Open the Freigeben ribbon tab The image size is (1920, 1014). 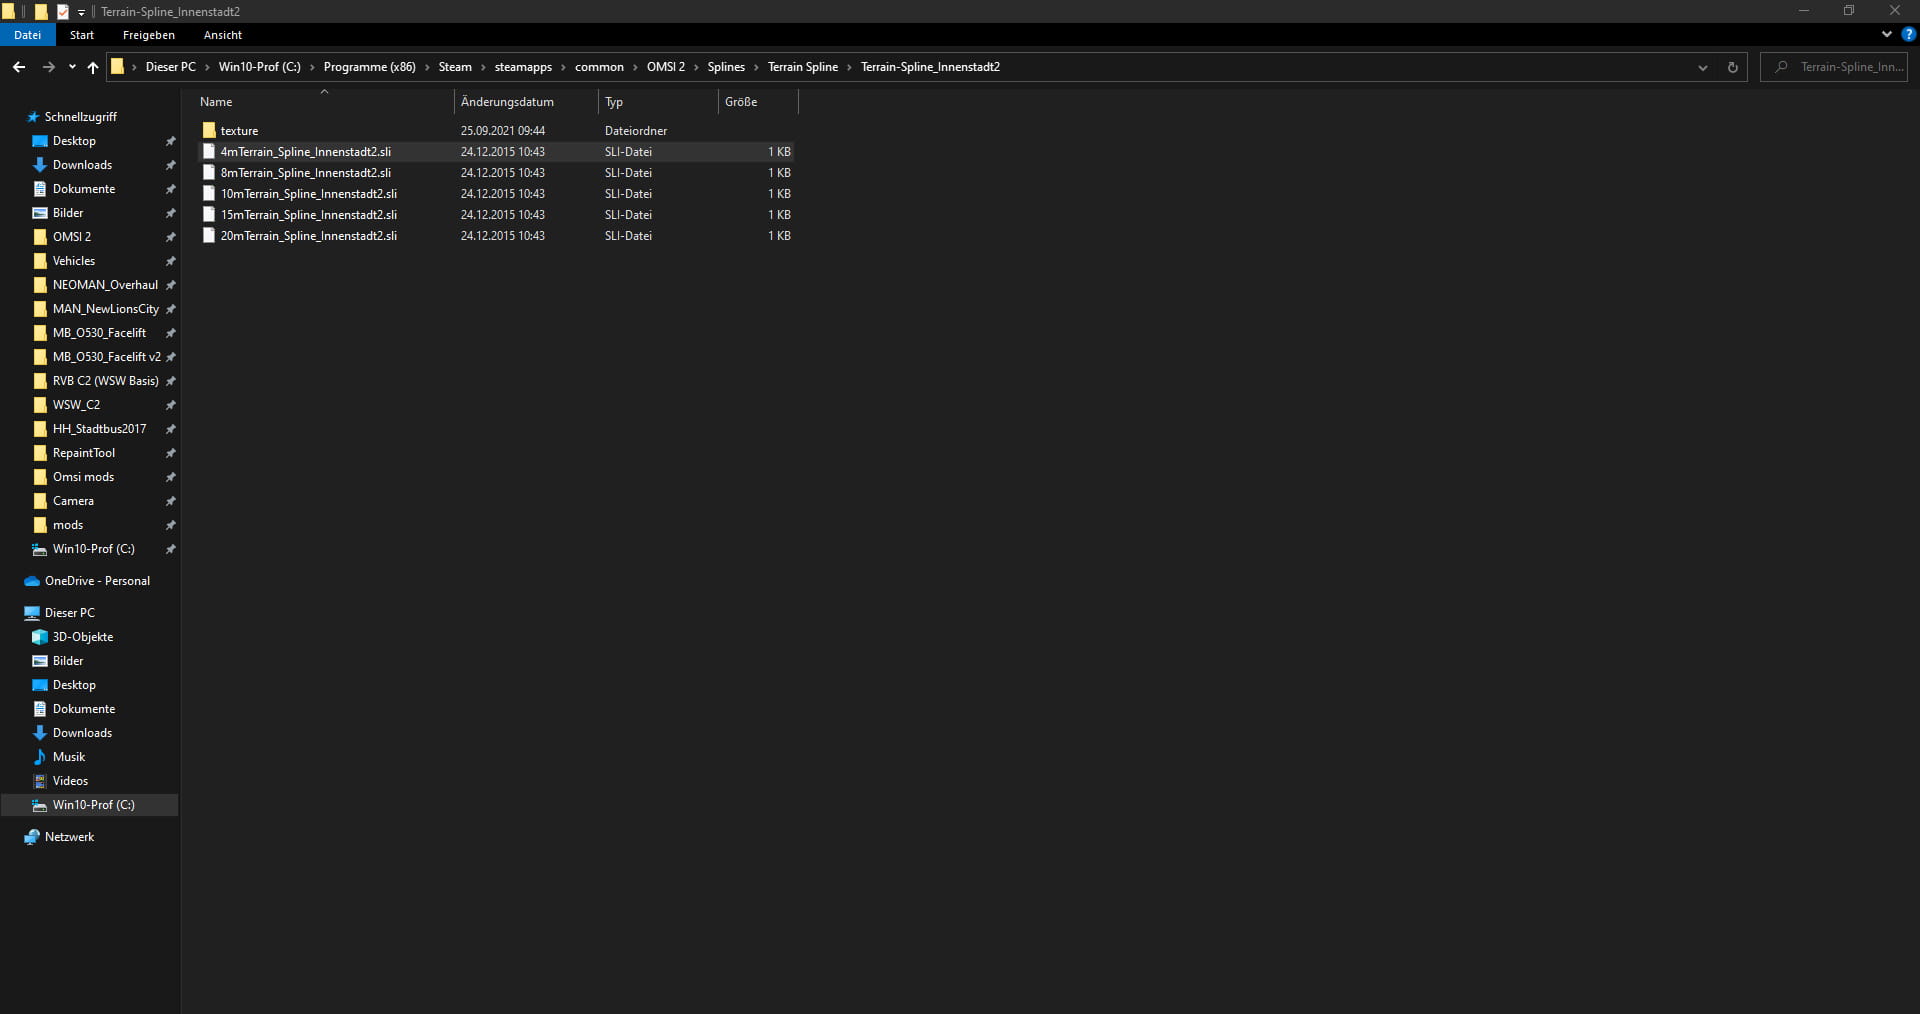148,35
